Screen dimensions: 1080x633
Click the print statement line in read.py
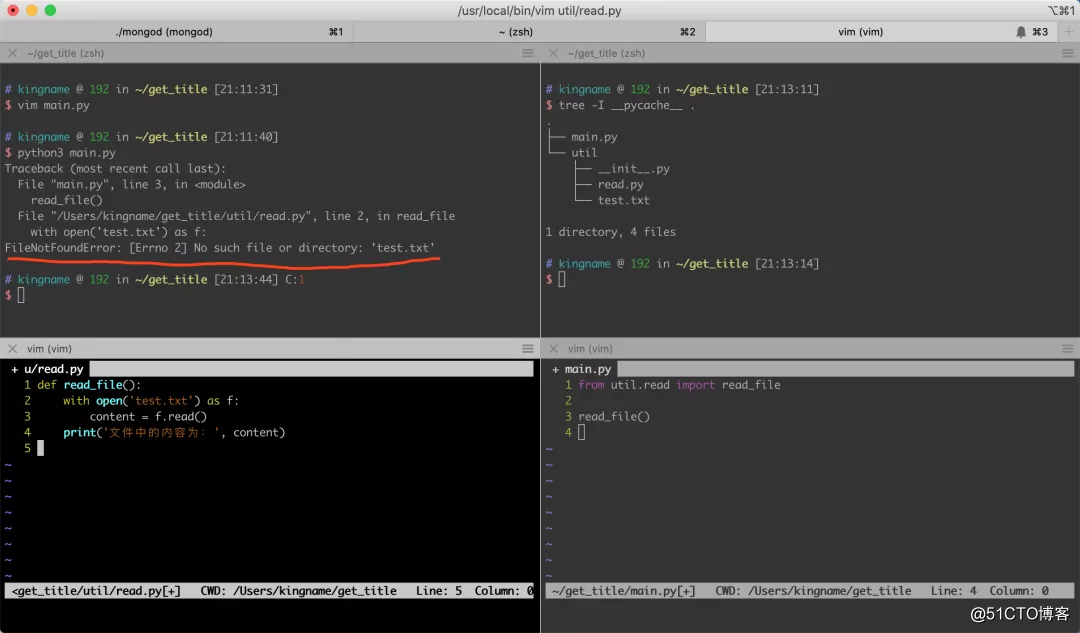tap(173, 432)
